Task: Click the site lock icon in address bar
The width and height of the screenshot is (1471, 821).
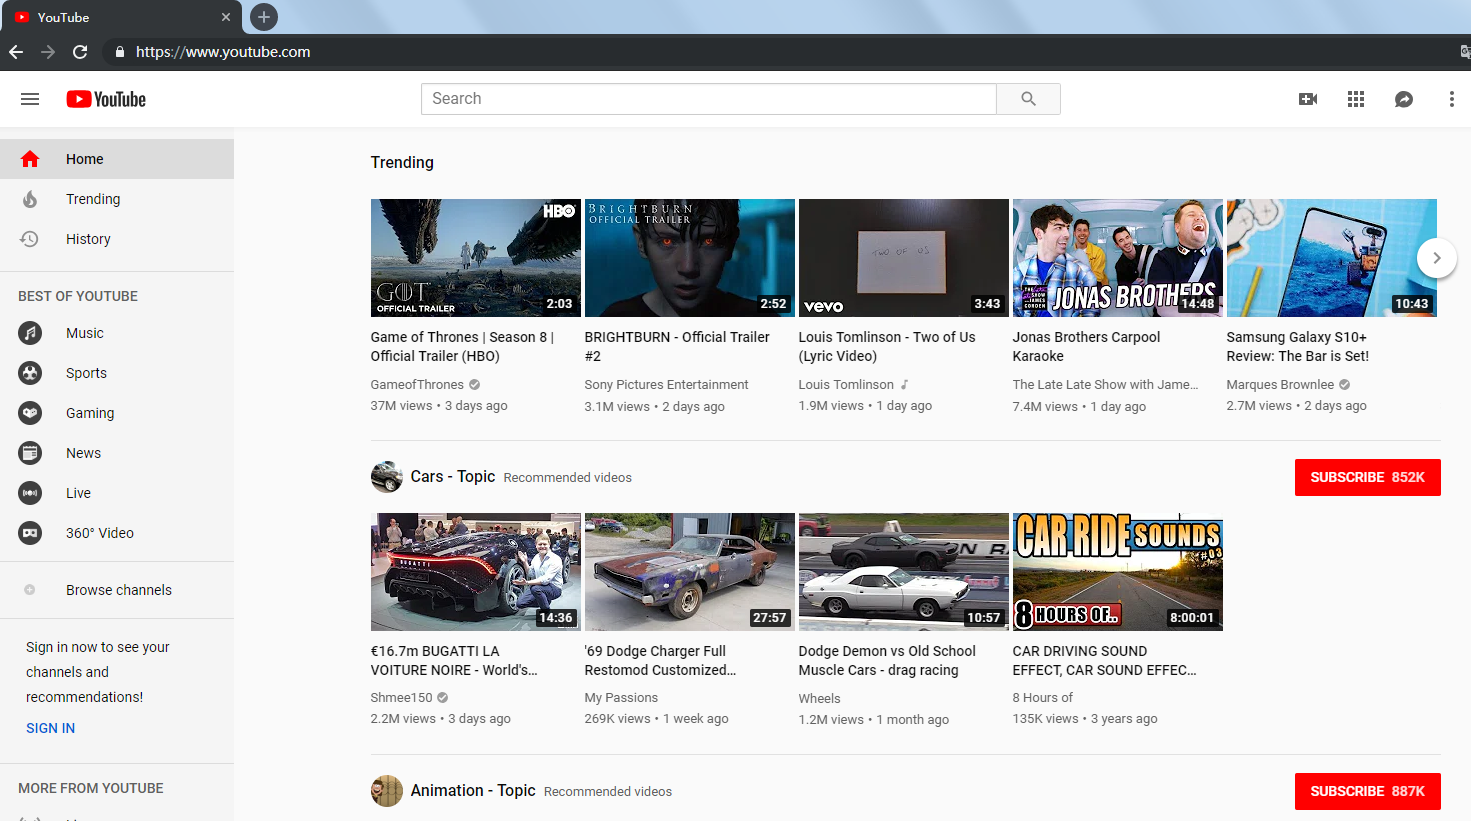Action: (119, 52)
